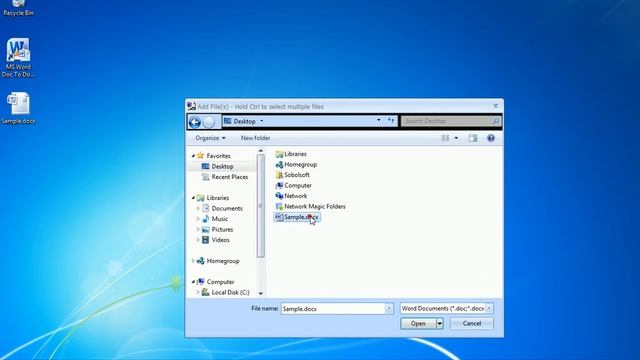Open the Sobolsoft user folder
This screenshot has height=360, width=640.
(x=292, y=175)
